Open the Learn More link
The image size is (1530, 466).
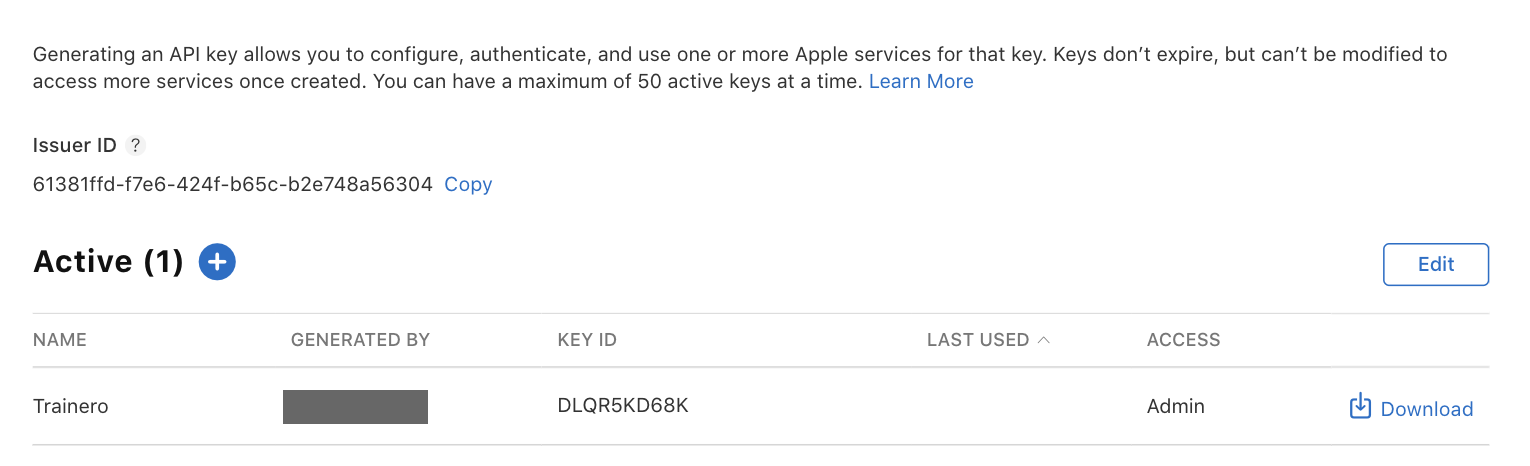click(921, 81)
